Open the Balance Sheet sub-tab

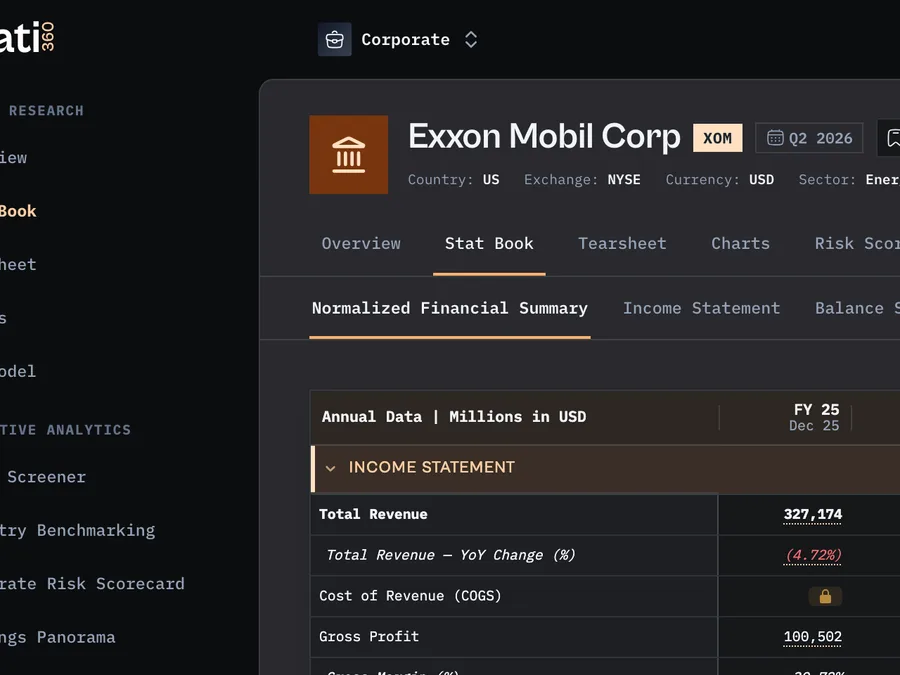pyautogui.click(x=857, y=308)
